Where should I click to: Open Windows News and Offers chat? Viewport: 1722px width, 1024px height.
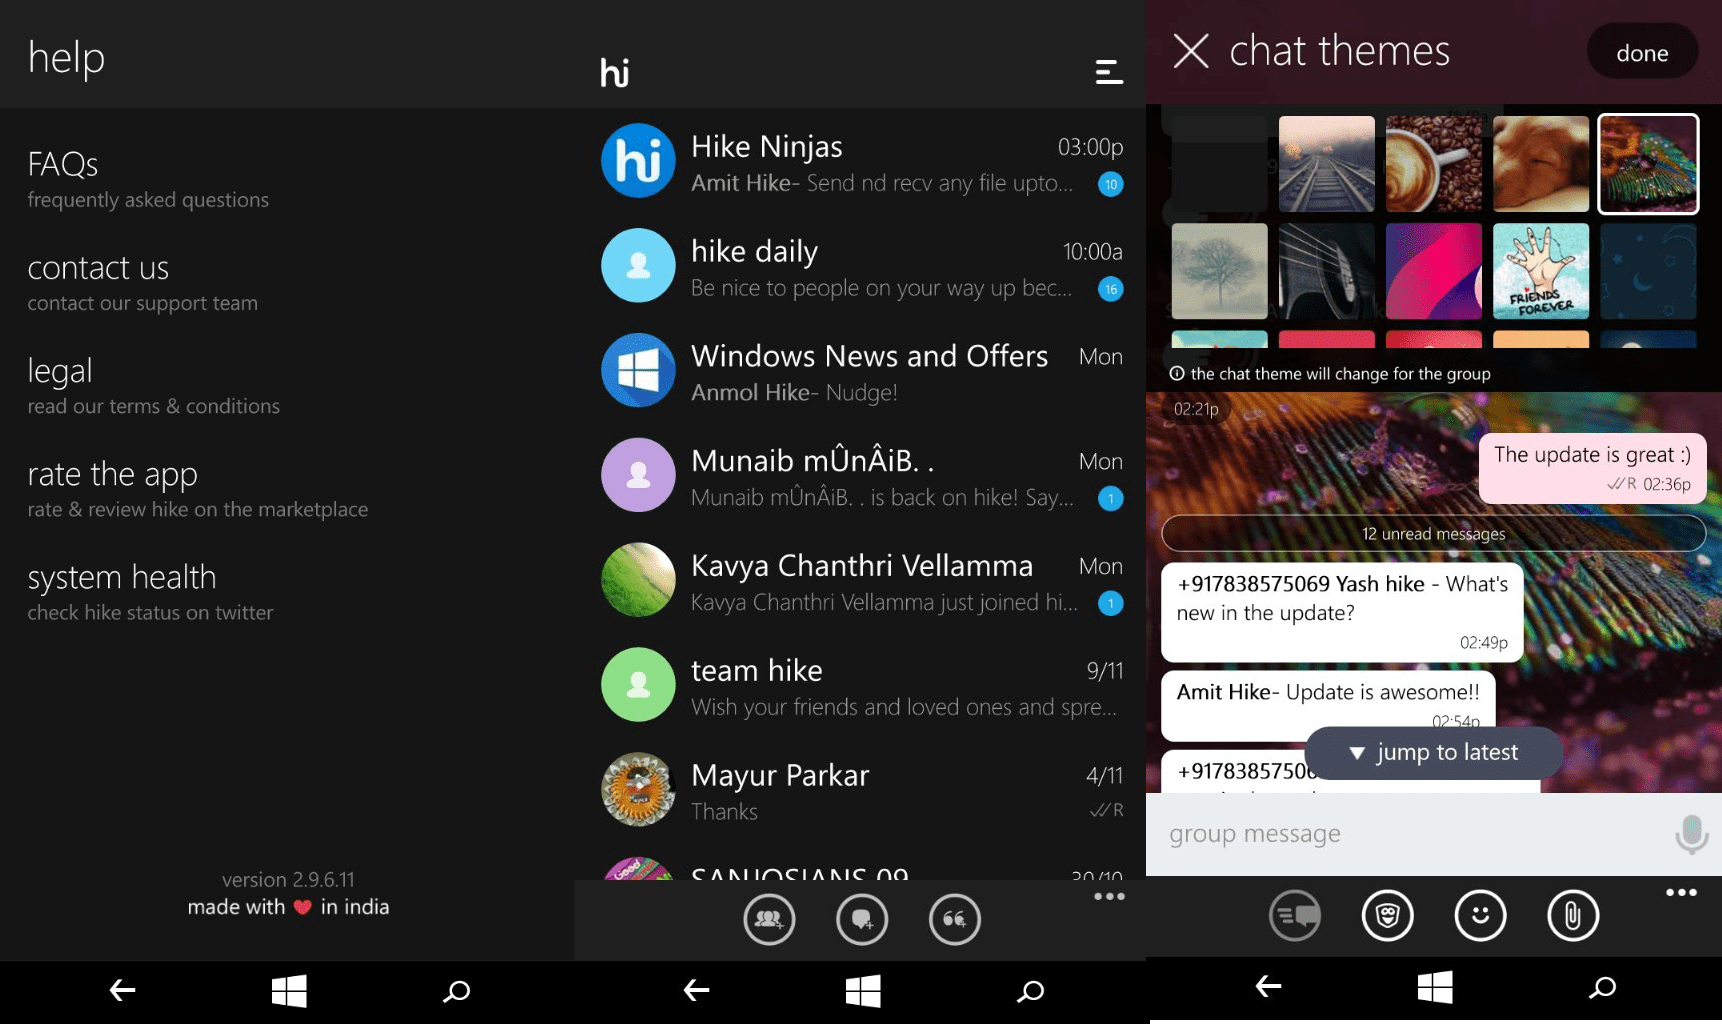(860, 371)
